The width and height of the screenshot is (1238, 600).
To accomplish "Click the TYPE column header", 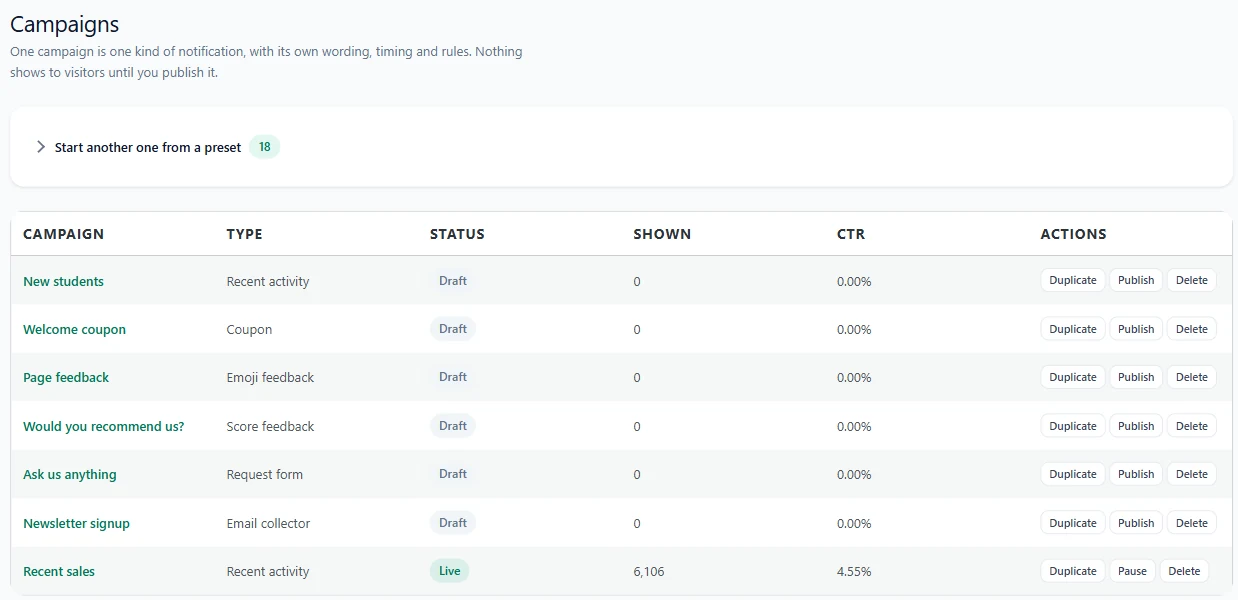I will point(245,234).
